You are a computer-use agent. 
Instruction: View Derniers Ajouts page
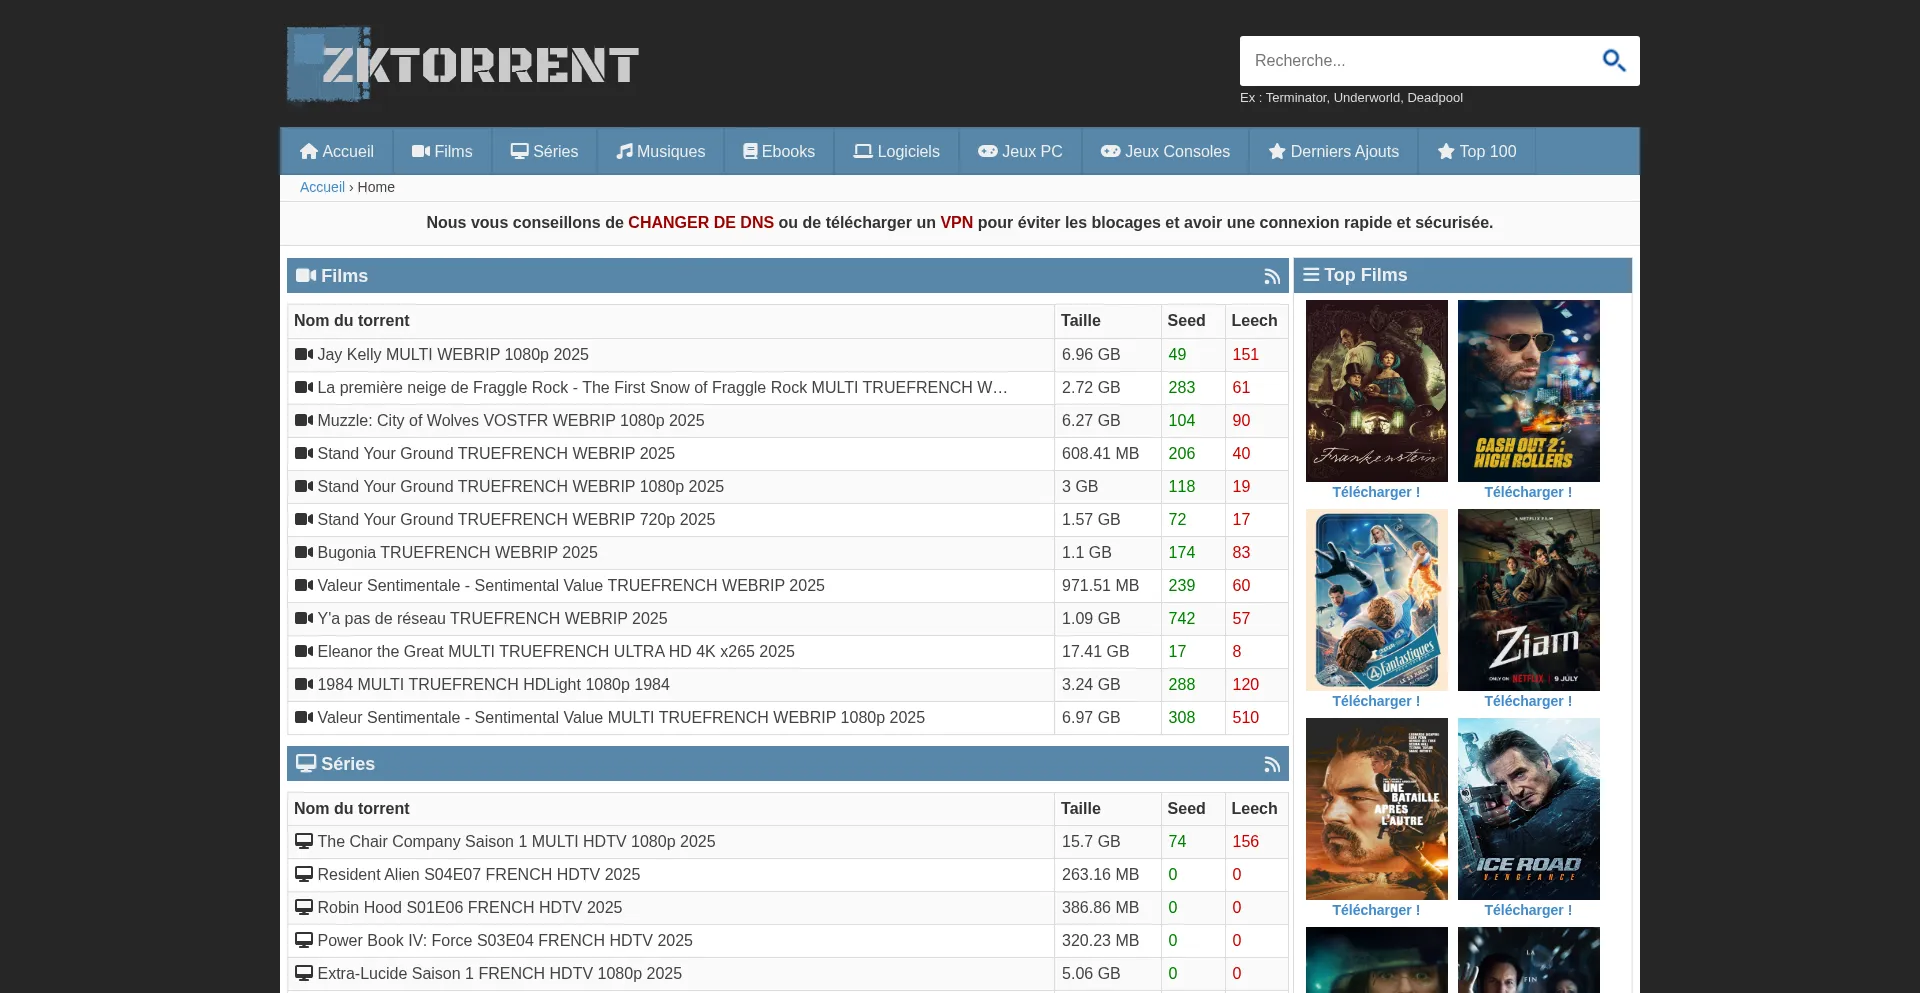point(1334,152)
